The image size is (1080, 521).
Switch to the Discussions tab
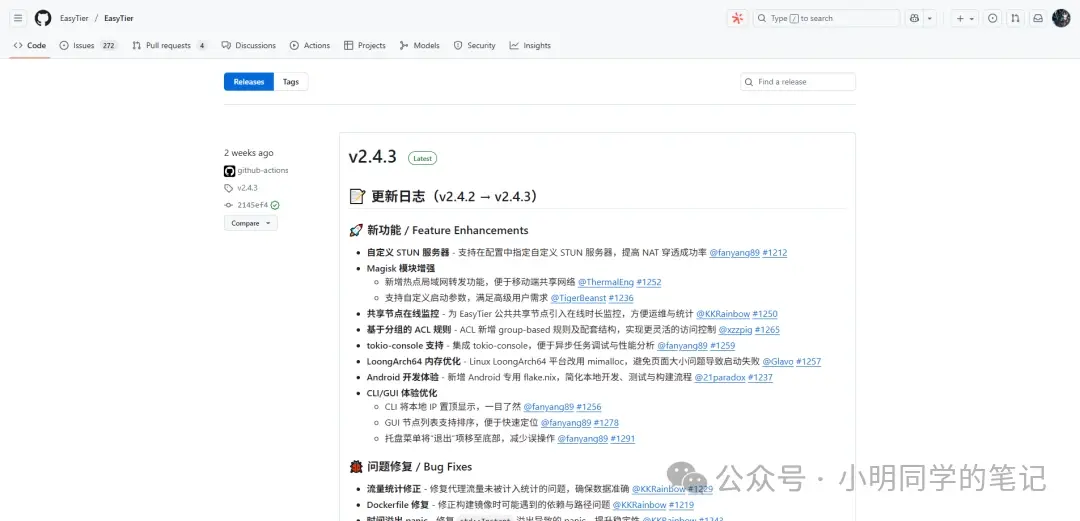coord(249,45)
